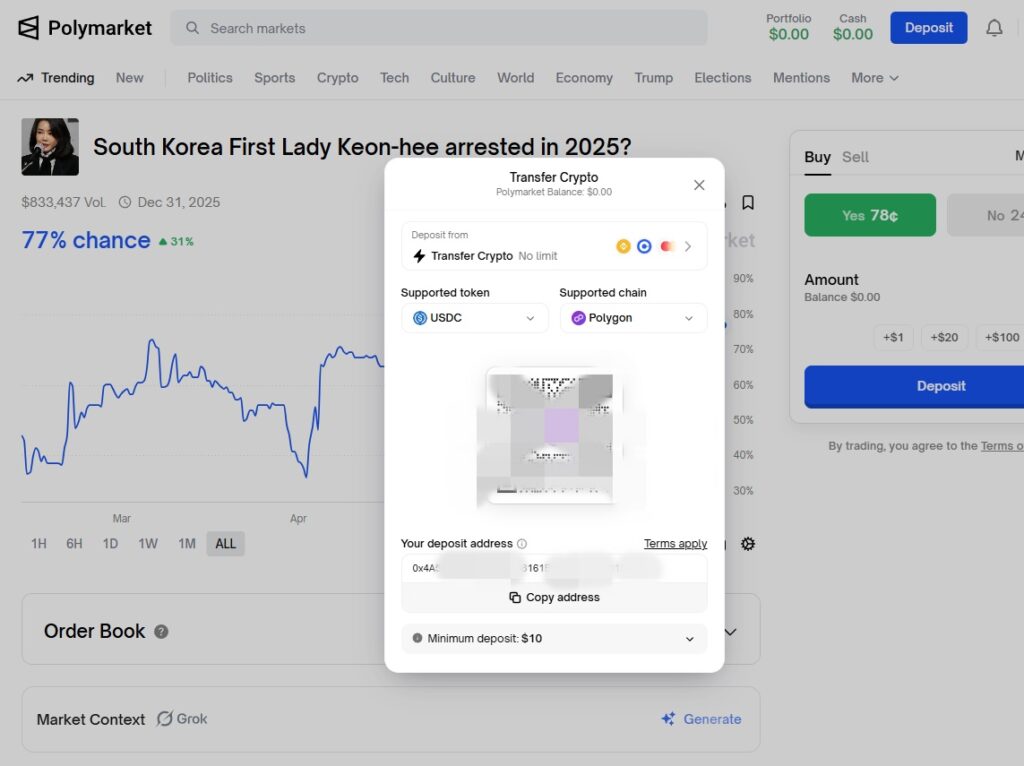Screen dimensions: 1024x766
Task: Click the Polymarket logo
Action: pos(85,28)
